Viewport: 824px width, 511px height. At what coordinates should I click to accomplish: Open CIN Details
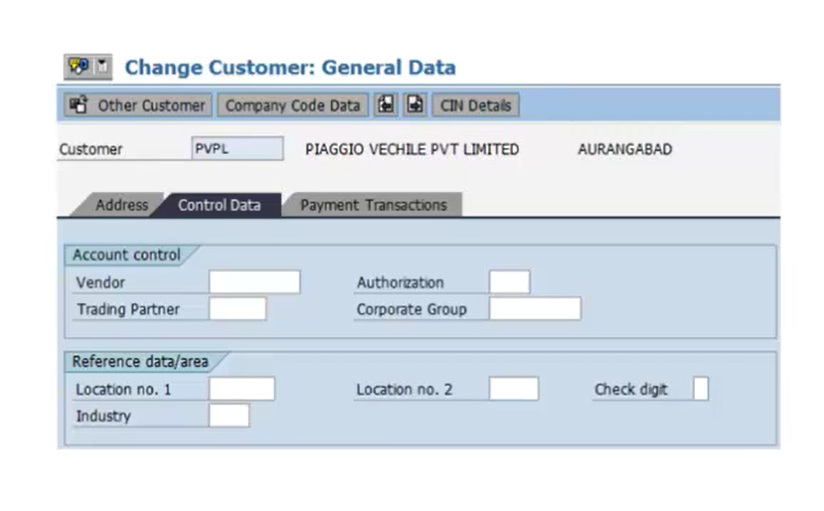[476, 105]
